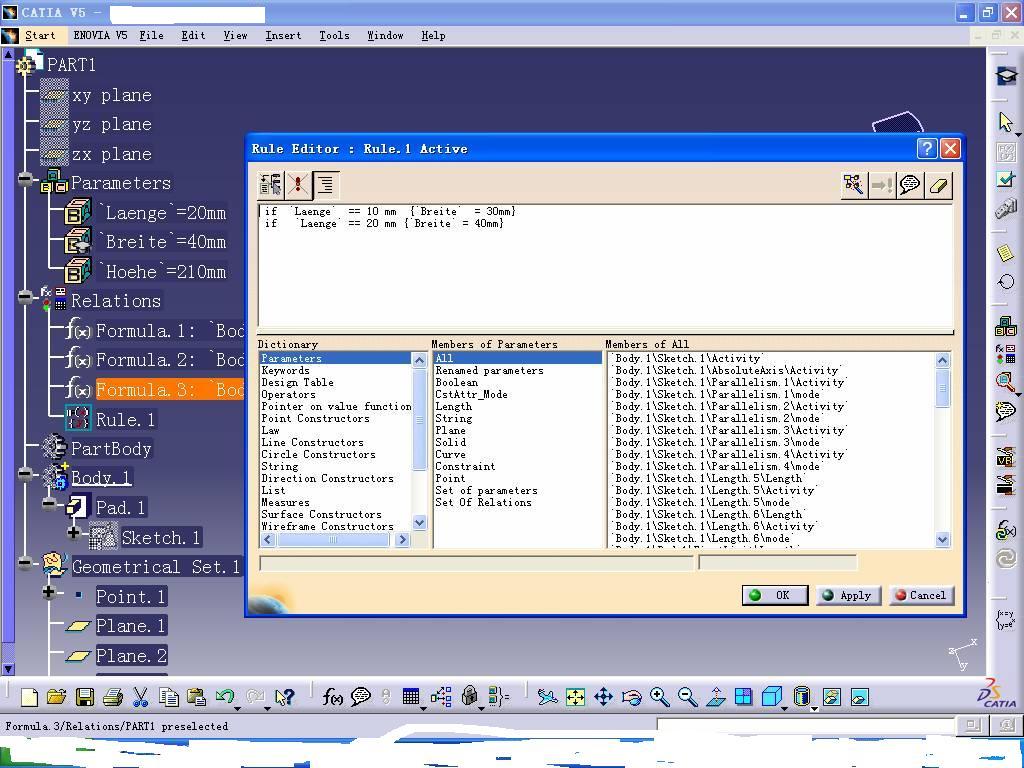This screenshot has width=1024, height=768.
Task: Toggle the text alignment lines icon in Rule Editor
Action: [x=326, y=185]
